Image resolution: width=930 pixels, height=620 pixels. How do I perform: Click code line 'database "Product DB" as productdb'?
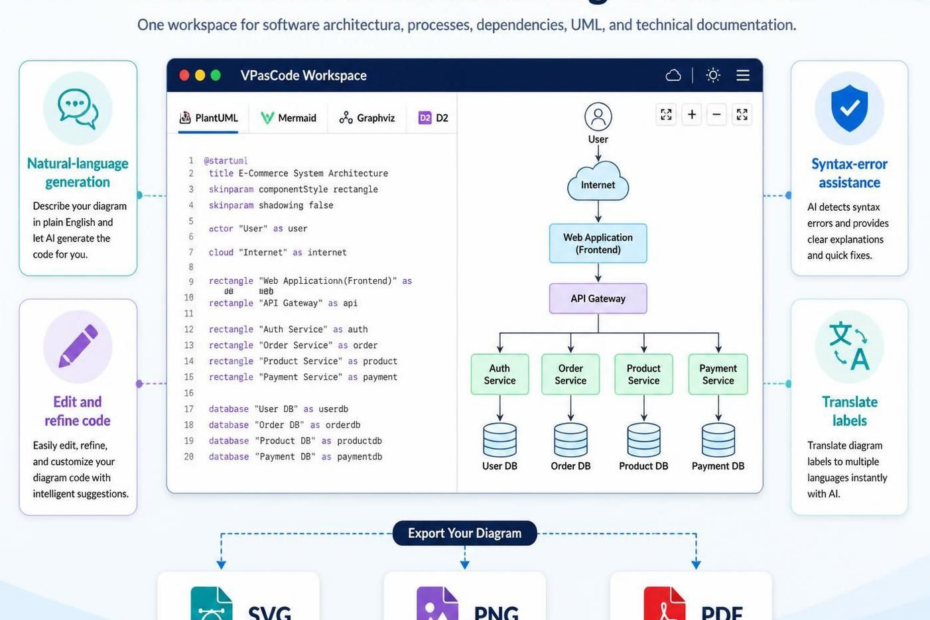295,441
